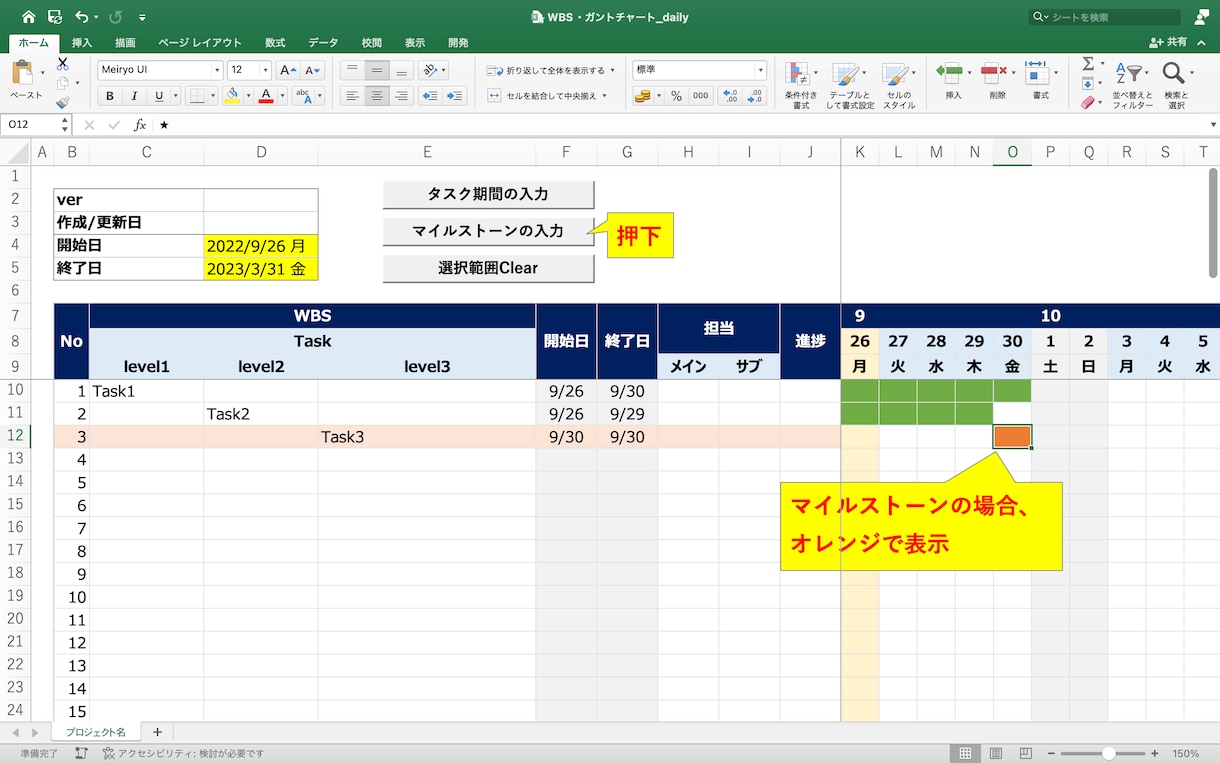The width and height of the screenshot is (1220, 763).
Task: Click the Save icon in title bar
Action: click(x=55, y=17)
